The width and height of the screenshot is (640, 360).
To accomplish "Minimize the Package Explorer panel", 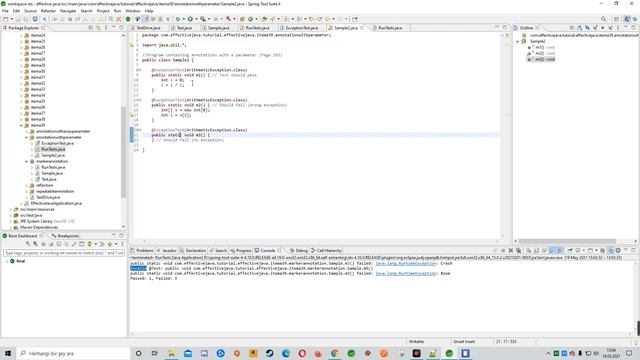I will pyautogui.click(x=114, y=28).
